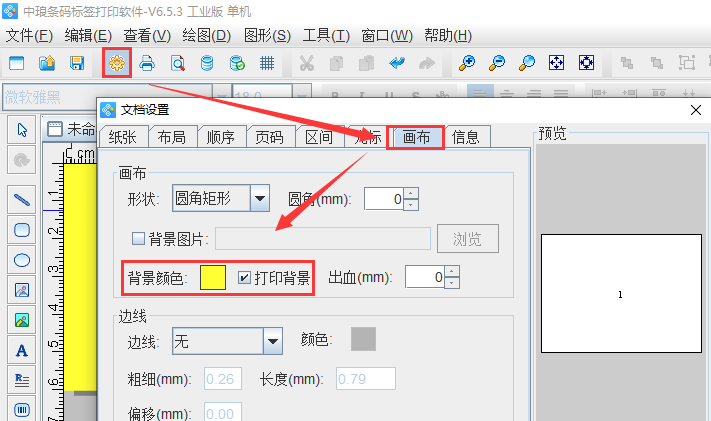Switch to the 区间 tab
This screenshot has width=711, height=421.
(x=319, y=137)
